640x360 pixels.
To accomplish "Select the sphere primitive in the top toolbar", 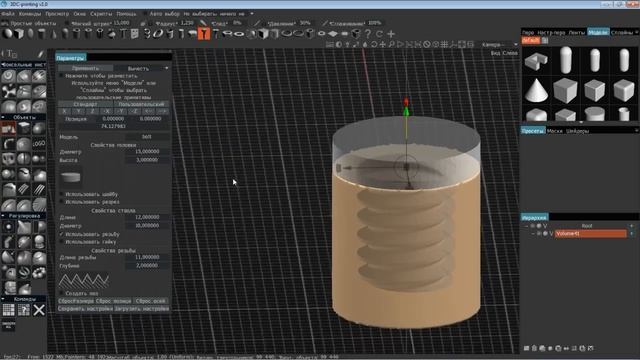I will click(x=7, y=34).
